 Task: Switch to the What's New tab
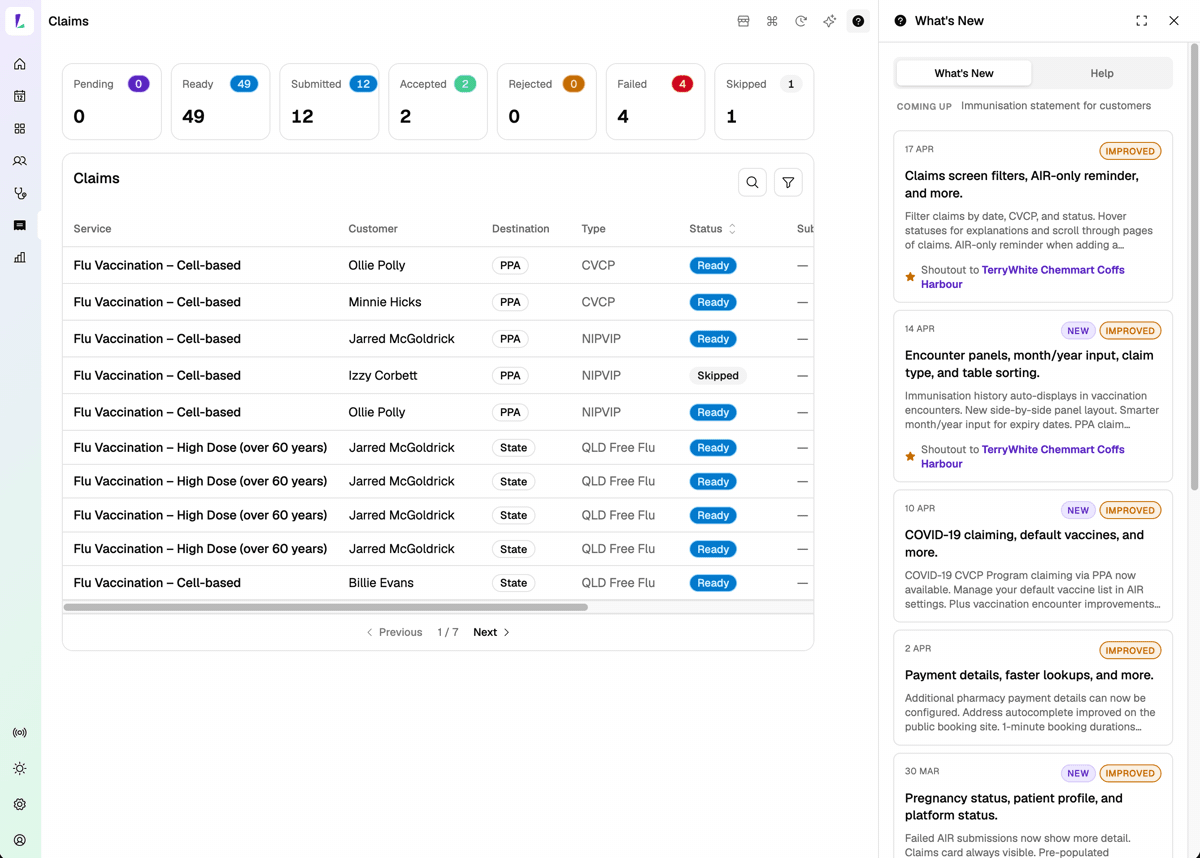click(964, 73)
